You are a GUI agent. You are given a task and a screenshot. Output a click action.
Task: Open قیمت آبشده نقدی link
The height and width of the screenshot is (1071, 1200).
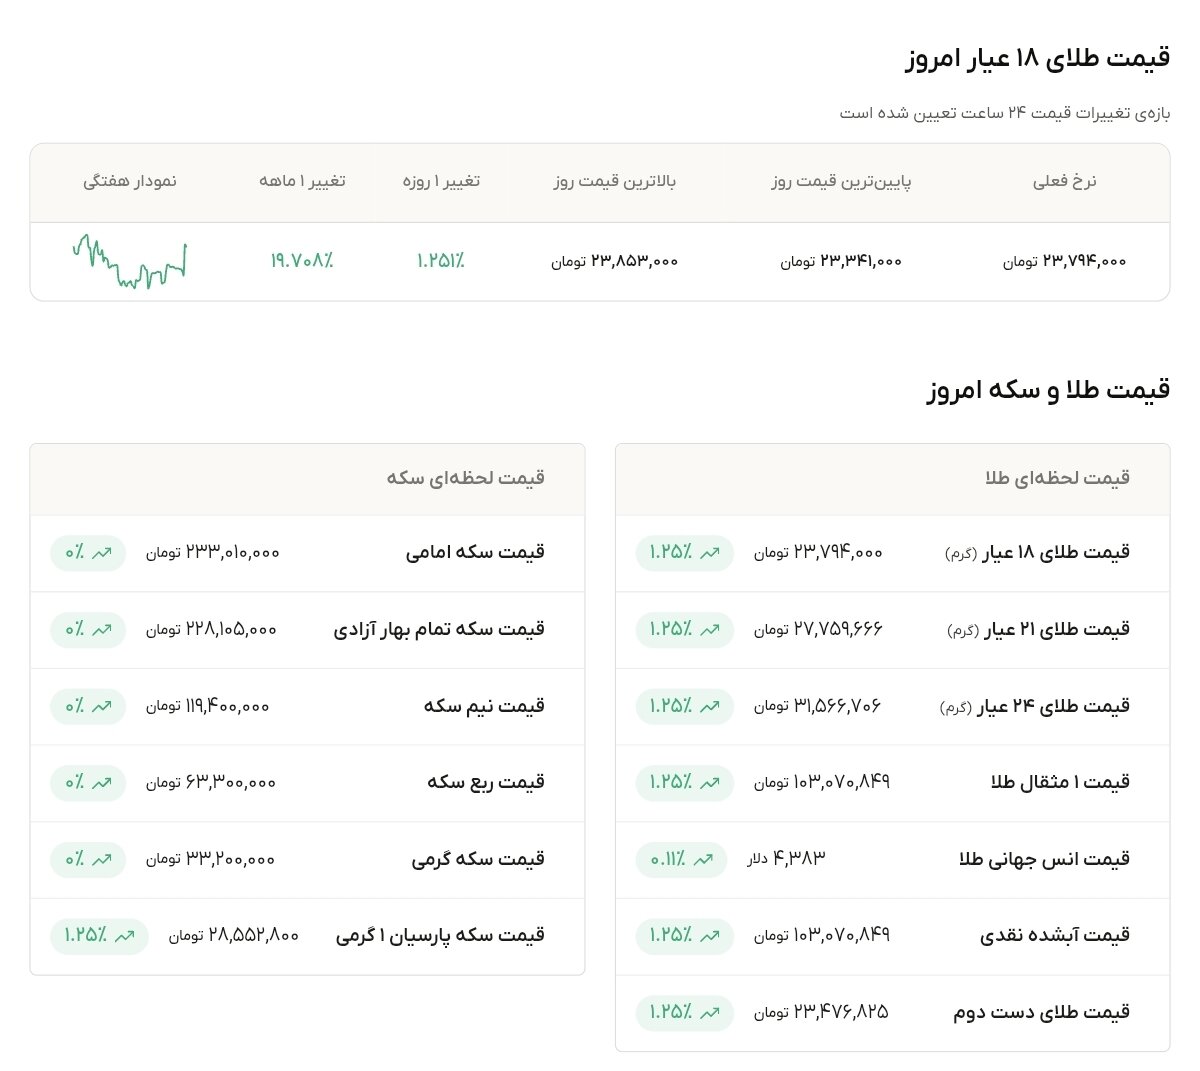coord(1055,936)
